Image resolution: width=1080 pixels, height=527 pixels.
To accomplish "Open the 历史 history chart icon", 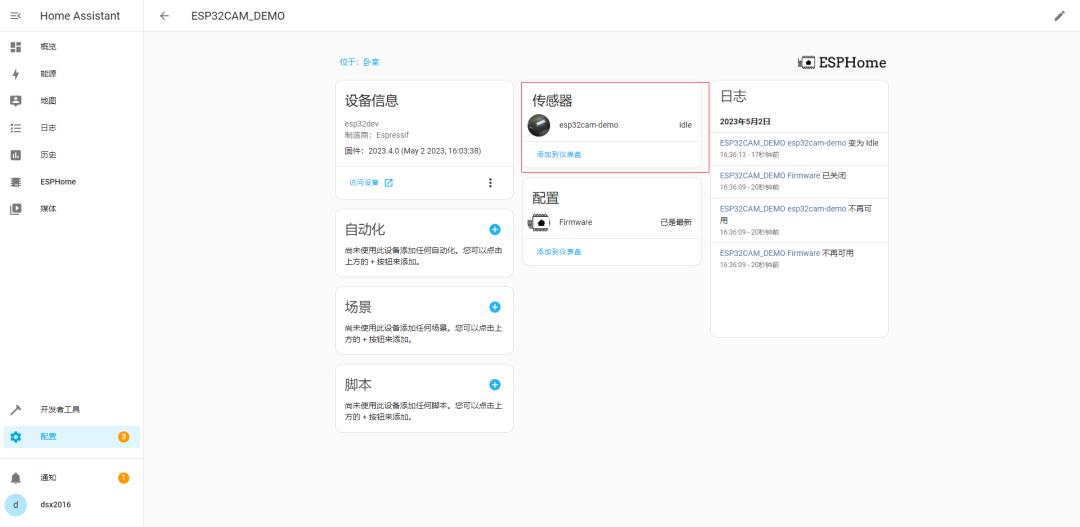I will 16,155.
